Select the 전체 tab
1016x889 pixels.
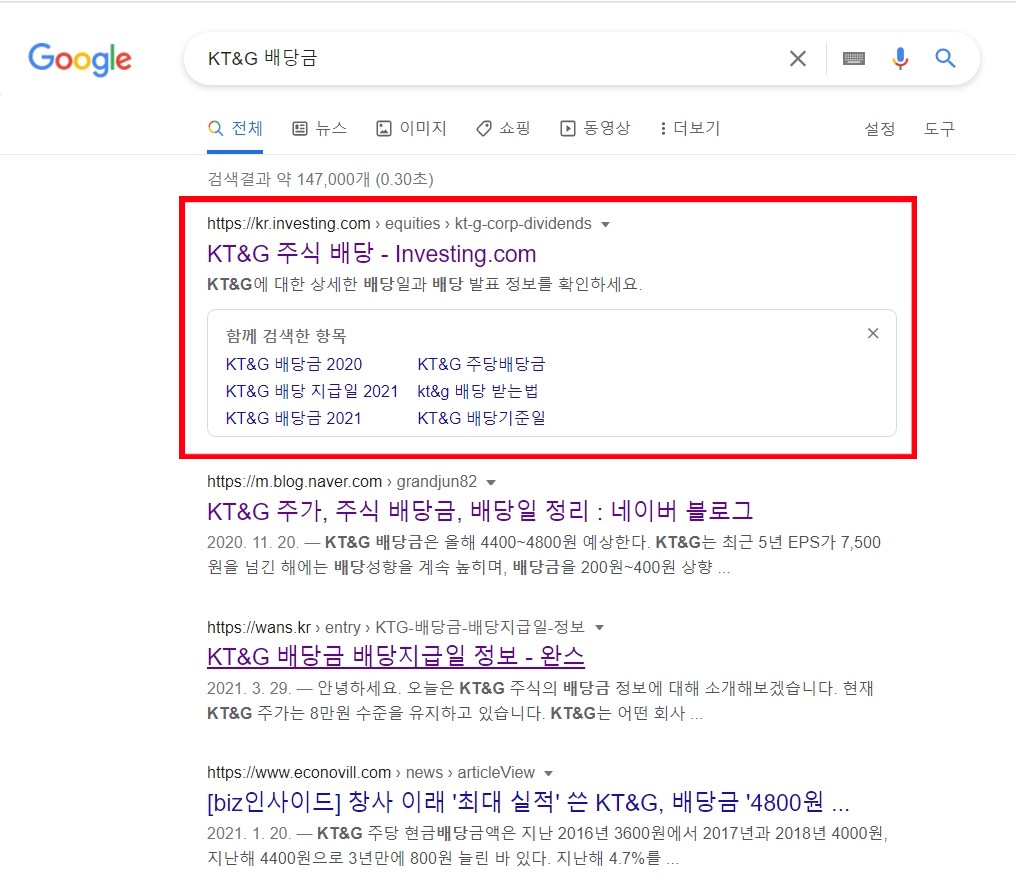click(235, 128)
